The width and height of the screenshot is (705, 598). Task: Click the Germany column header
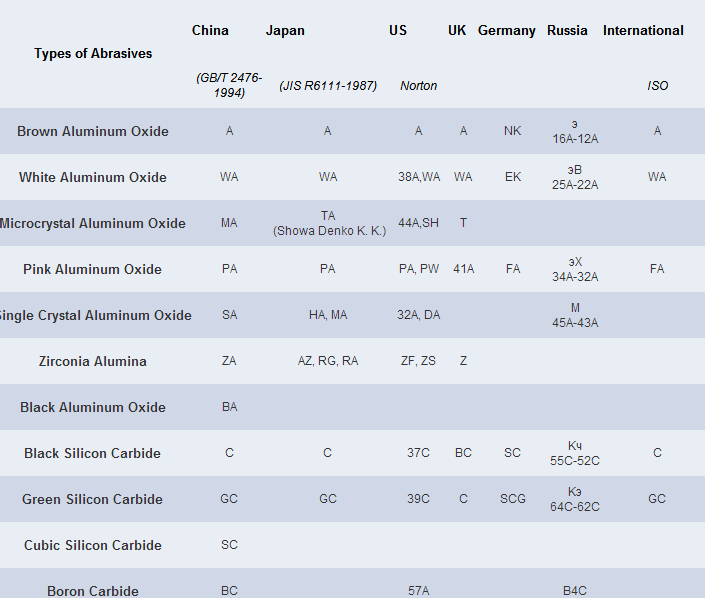coord(507,30)
